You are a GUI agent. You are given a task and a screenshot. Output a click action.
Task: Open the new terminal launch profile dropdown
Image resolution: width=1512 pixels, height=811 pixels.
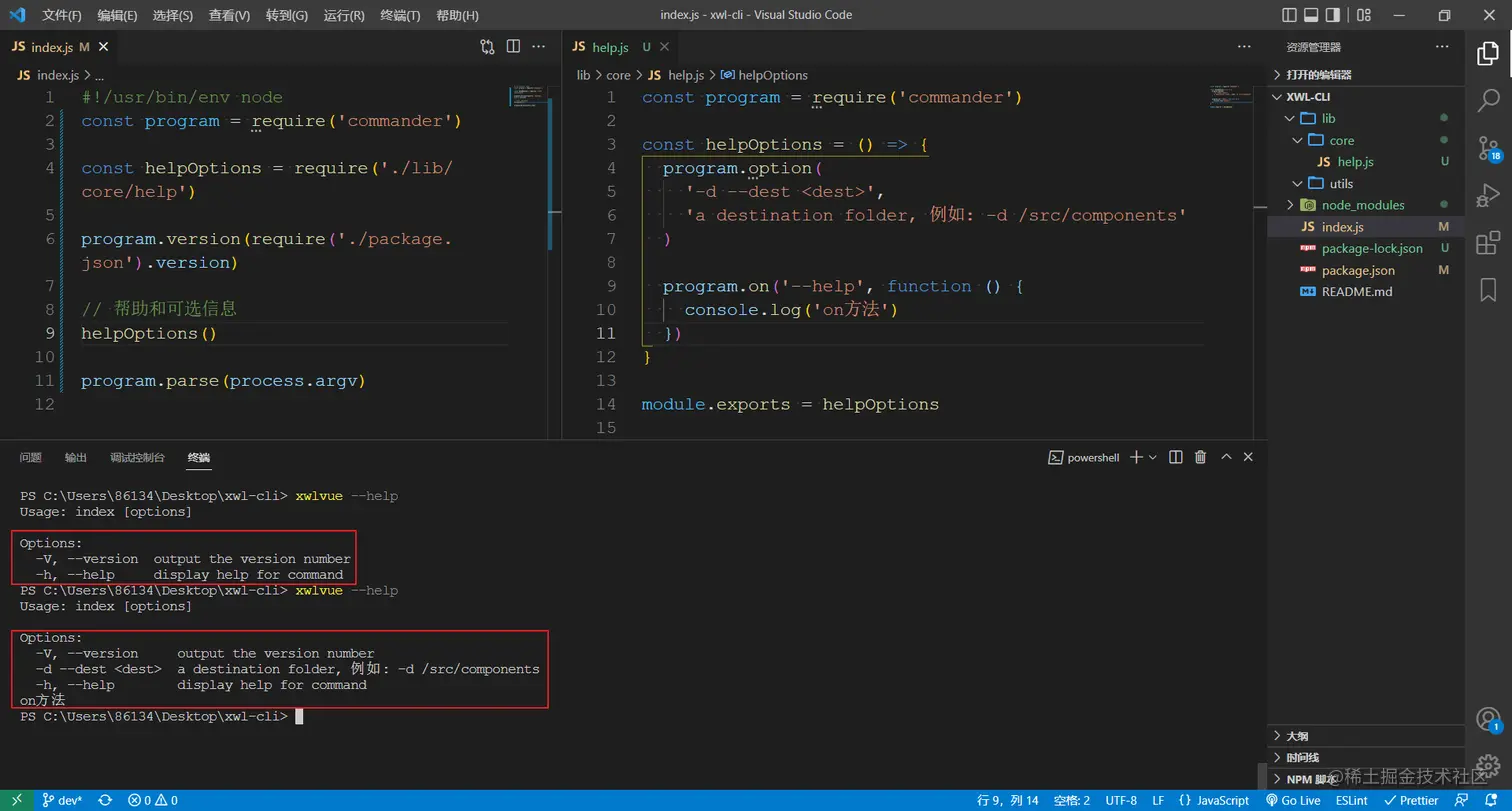click(1153, 457)
